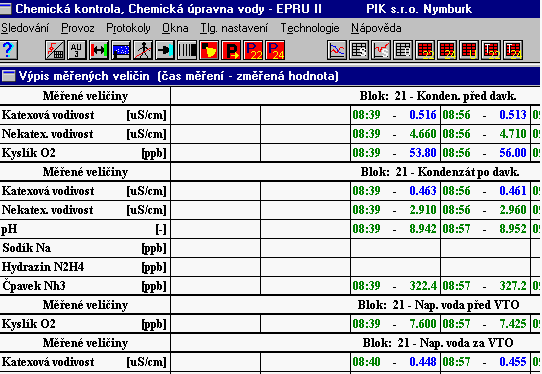Click the 08:39 - 2.910 value cell
This screenshot has height=374, width=542.
[395, 210]
